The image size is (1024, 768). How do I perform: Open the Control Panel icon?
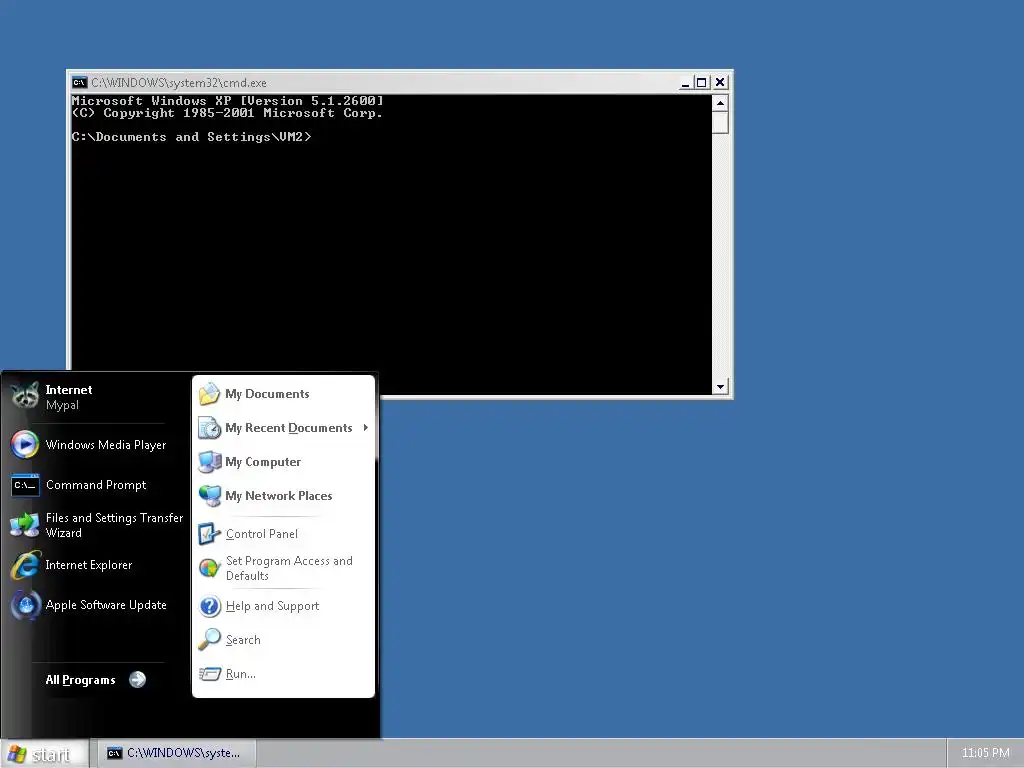pos(209,534)
